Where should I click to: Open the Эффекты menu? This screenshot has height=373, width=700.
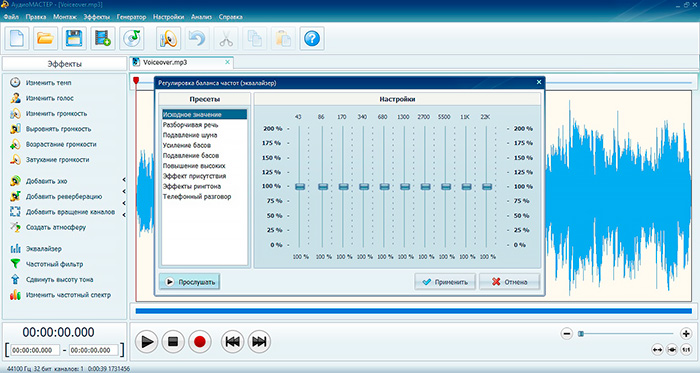(96, 17)
